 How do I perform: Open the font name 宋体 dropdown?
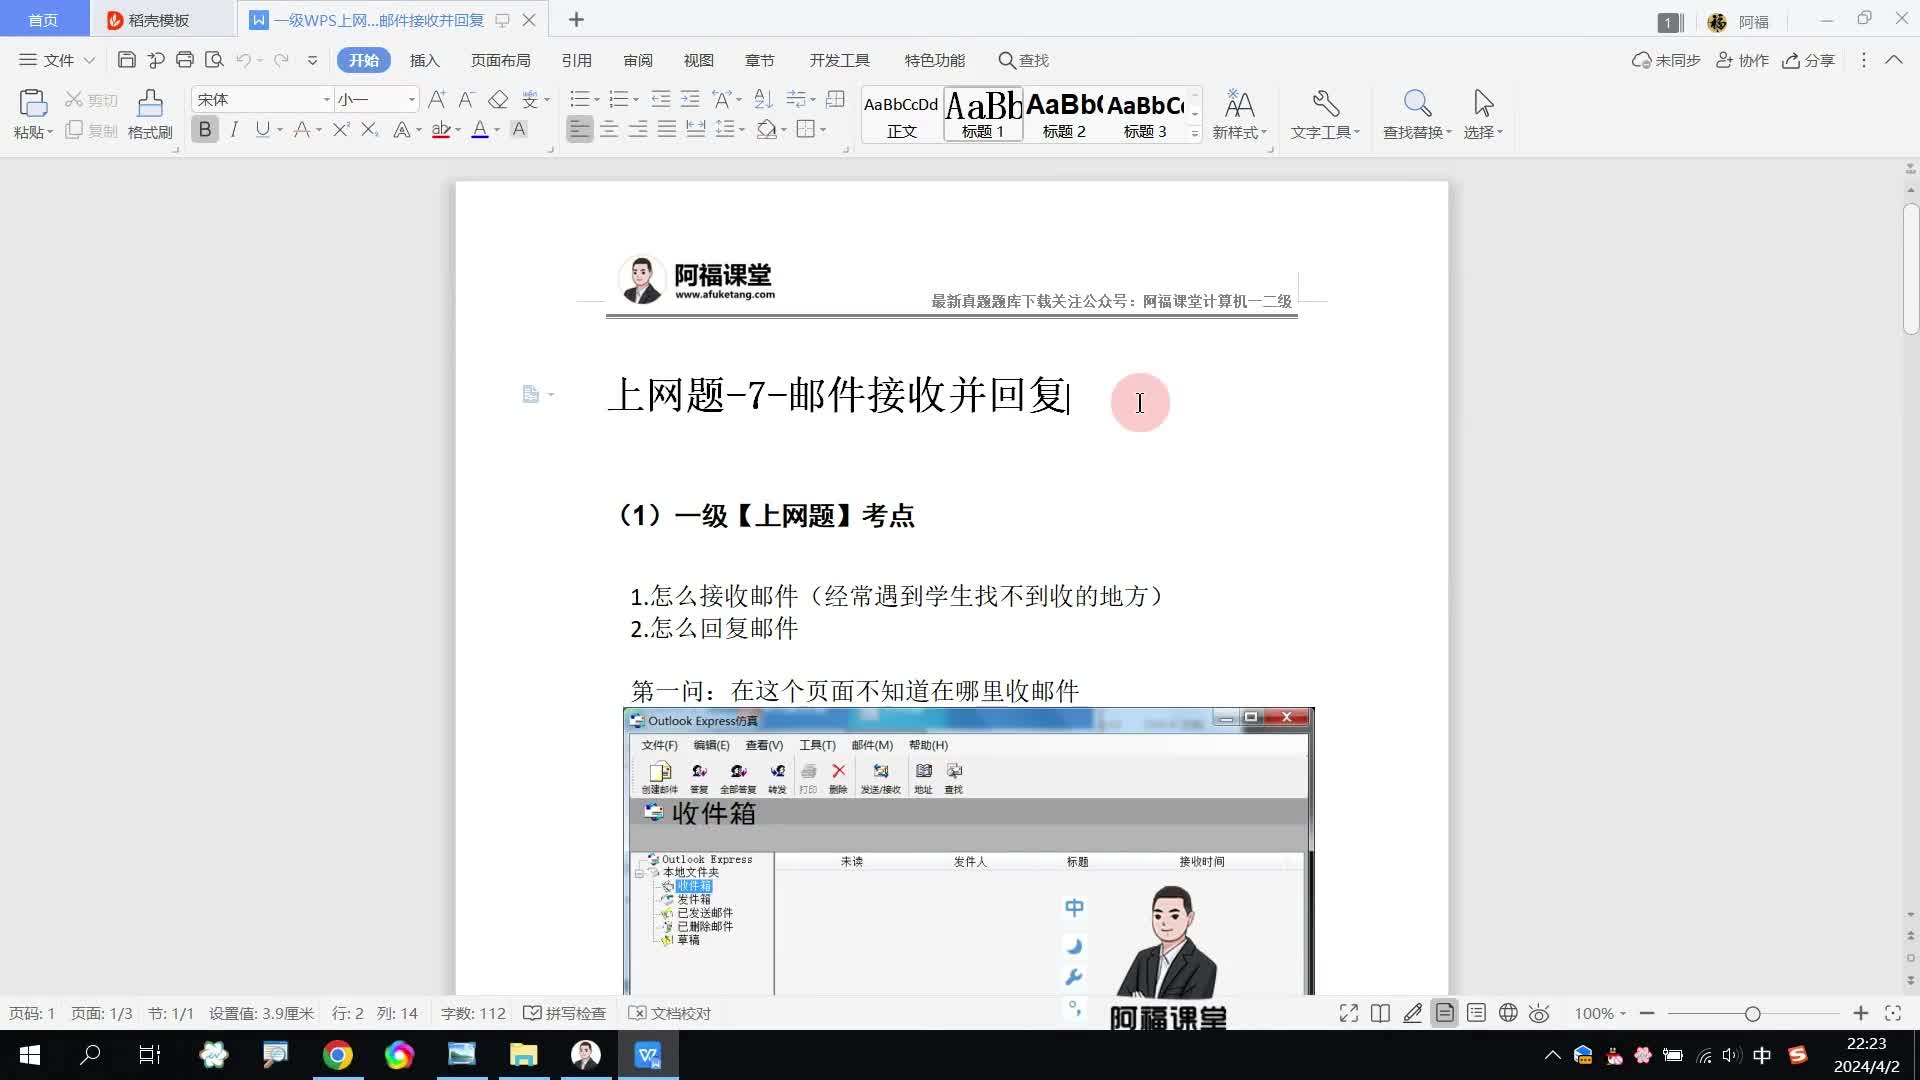tap(326, 99)
